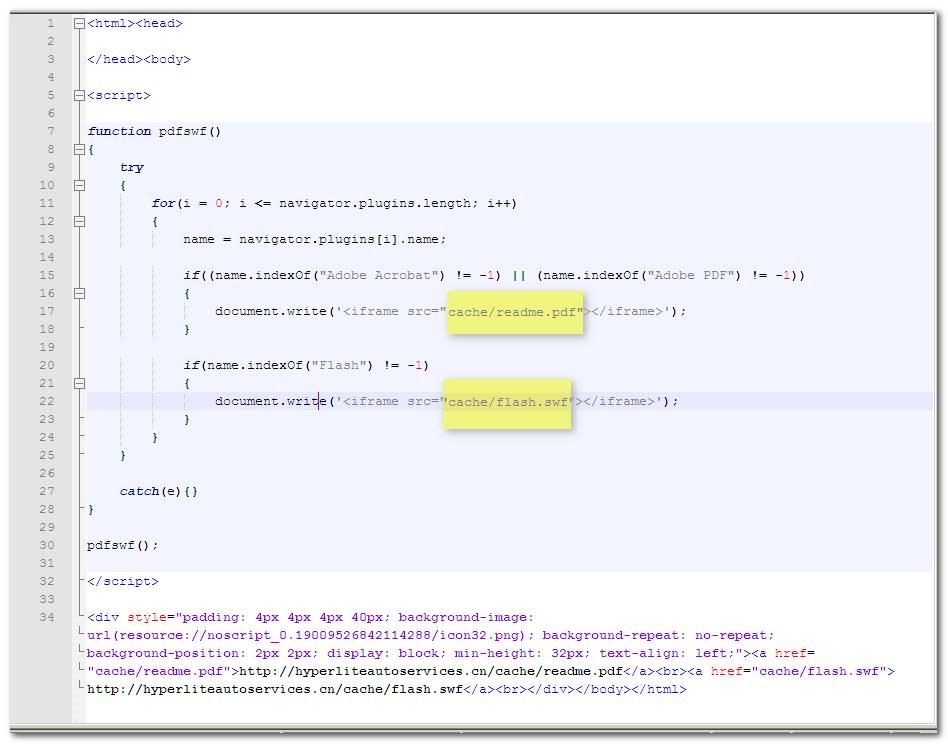The height and width of the screenshot is (744, 948).
Task: Collapse the Flash if-block fold on line 21
Action: 80,383
